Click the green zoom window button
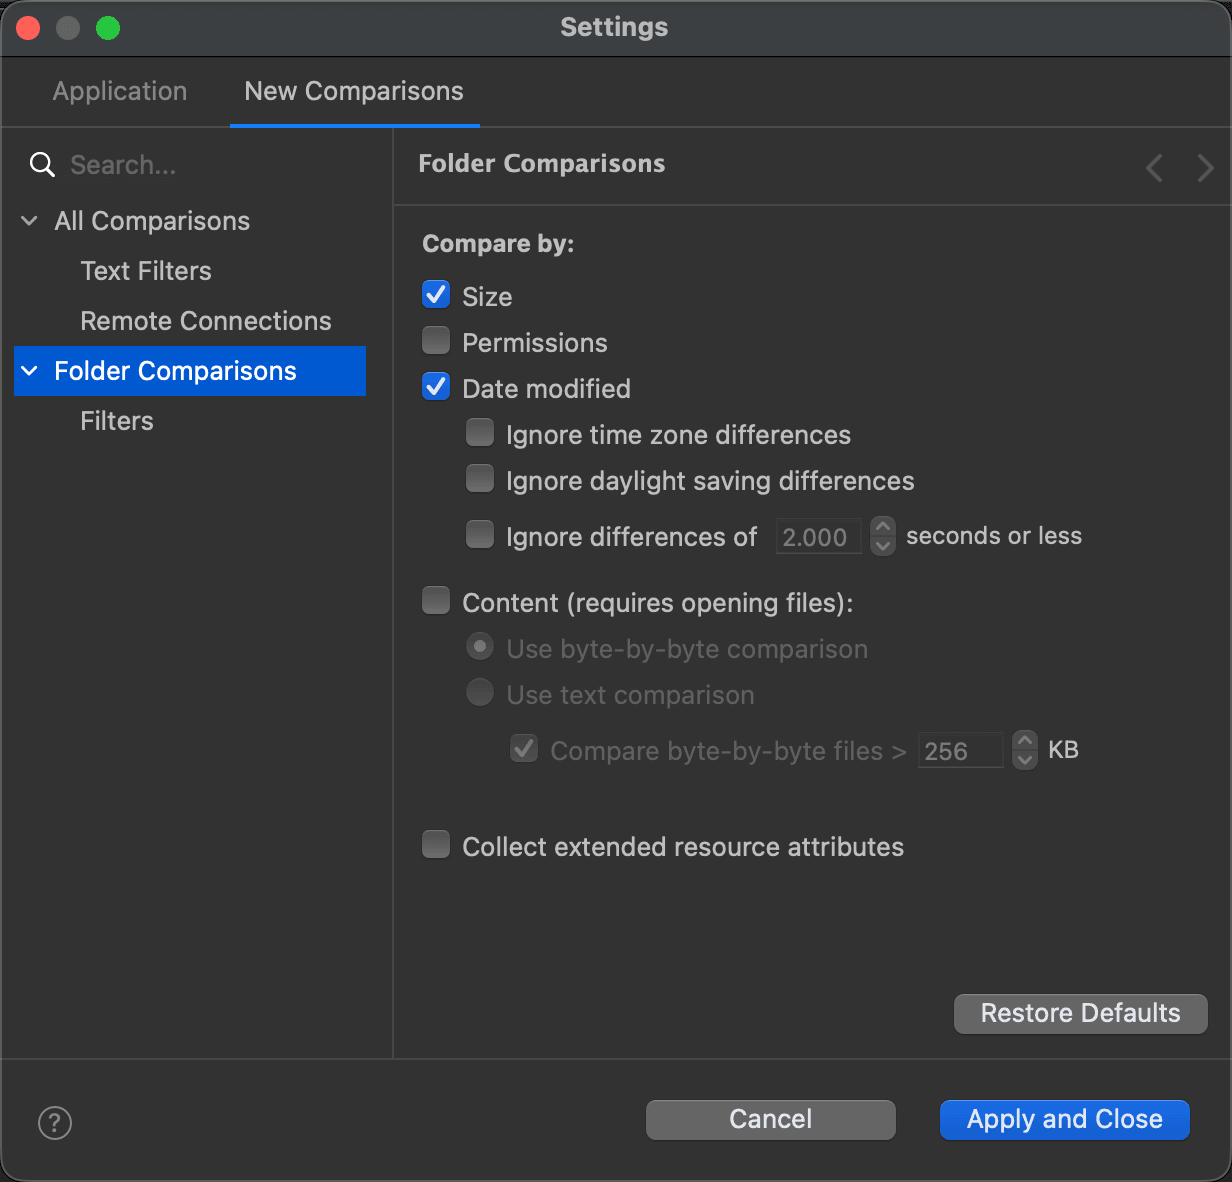Image resolution: width=1232 pixels, height=1182 pixels. pos(108,28)
